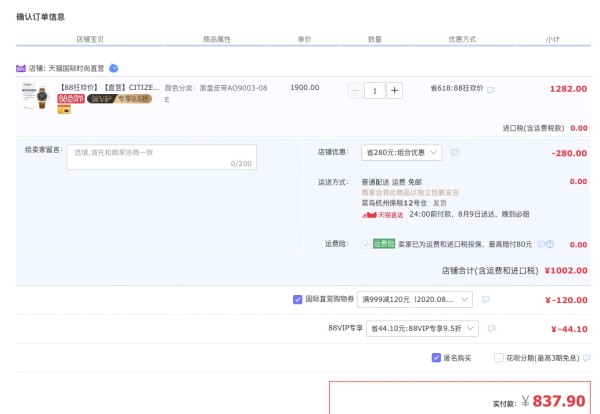Open the 【88狂欢价】CITIZE... product title link
The width and height of the screenshot is (600, 414).
tap(109, 87)
